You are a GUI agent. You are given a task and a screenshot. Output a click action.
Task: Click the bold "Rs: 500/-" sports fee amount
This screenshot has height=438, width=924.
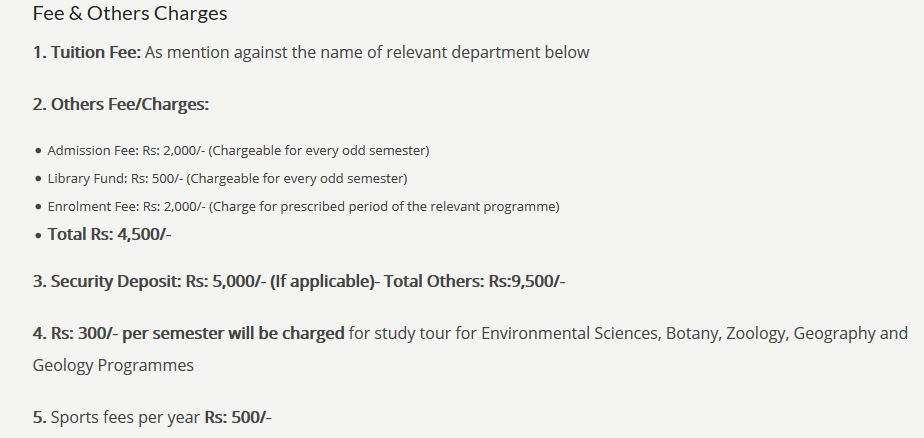point(238,417)
